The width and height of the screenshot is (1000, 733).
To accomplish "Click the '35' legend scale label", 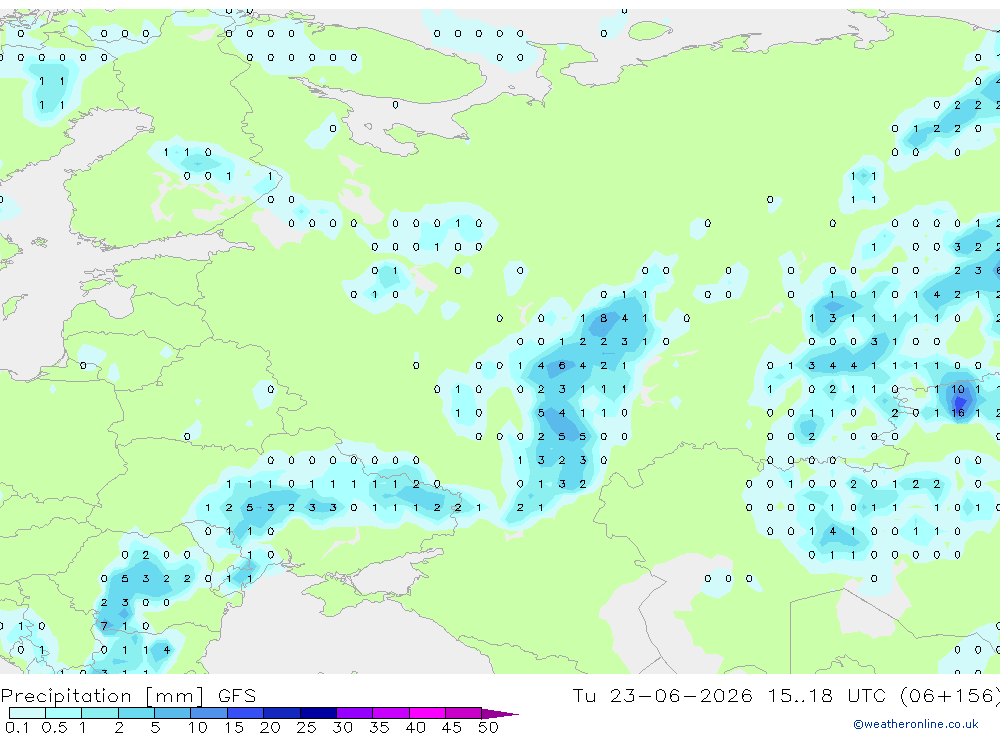I will click(x=379, y=727).
